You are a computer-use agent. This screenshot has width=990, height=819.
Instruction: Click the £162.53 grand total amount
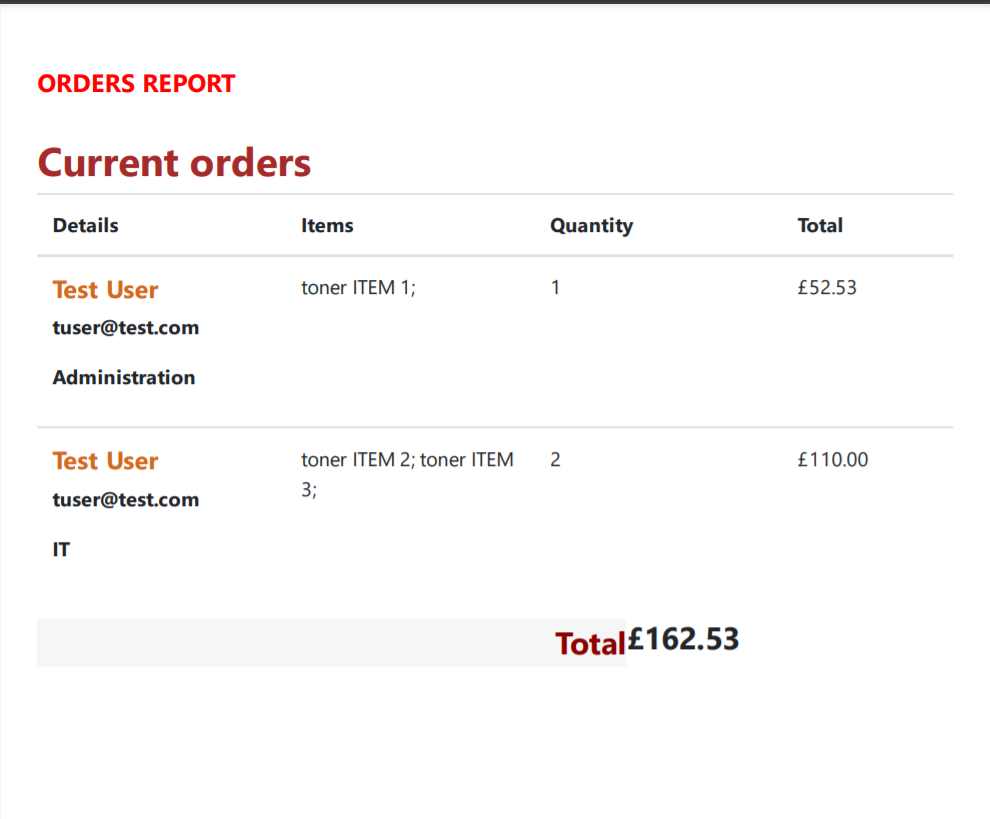[x=683, y=638]
